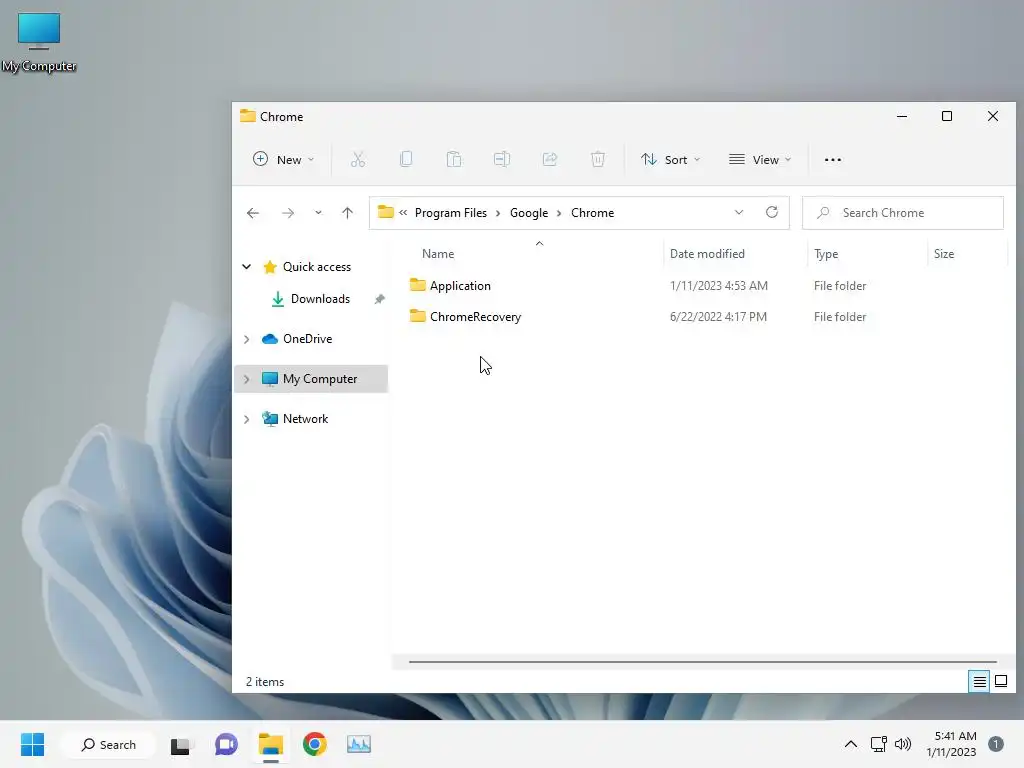
Task: Show hidden system tray icons
Action: 850,744
